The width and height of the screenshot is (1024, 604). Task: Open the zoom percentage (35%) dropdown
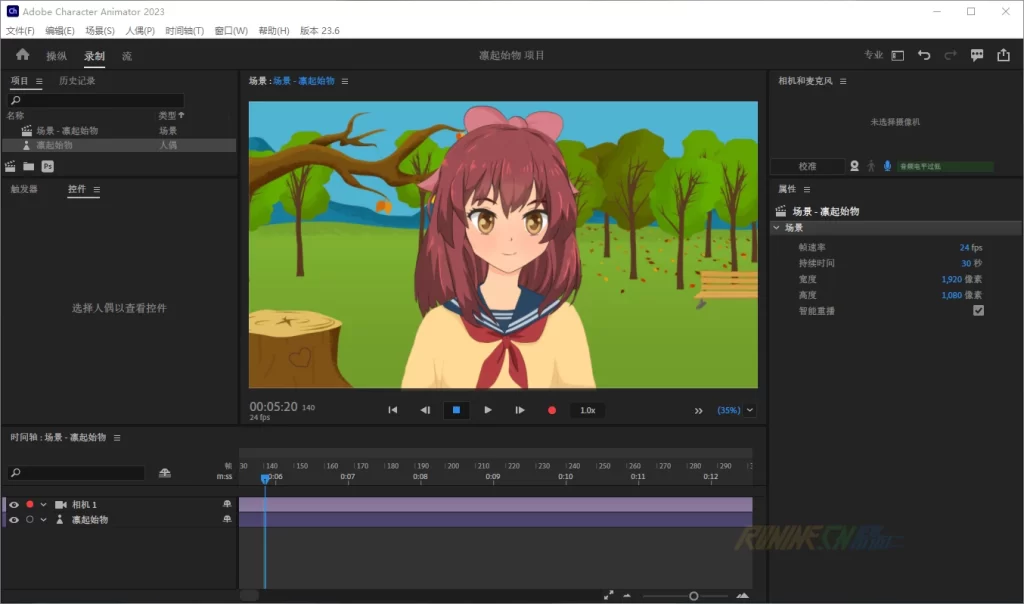coord(750,410)
